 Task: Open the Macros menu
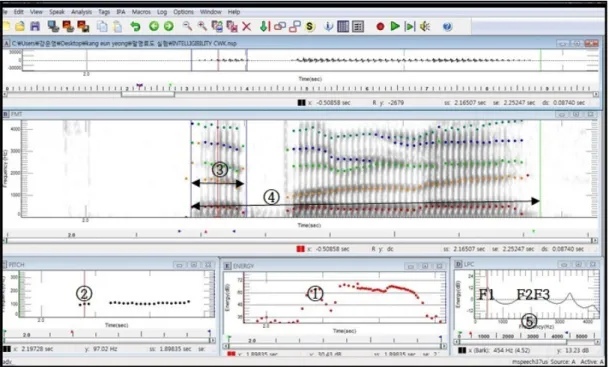point(141,12)
